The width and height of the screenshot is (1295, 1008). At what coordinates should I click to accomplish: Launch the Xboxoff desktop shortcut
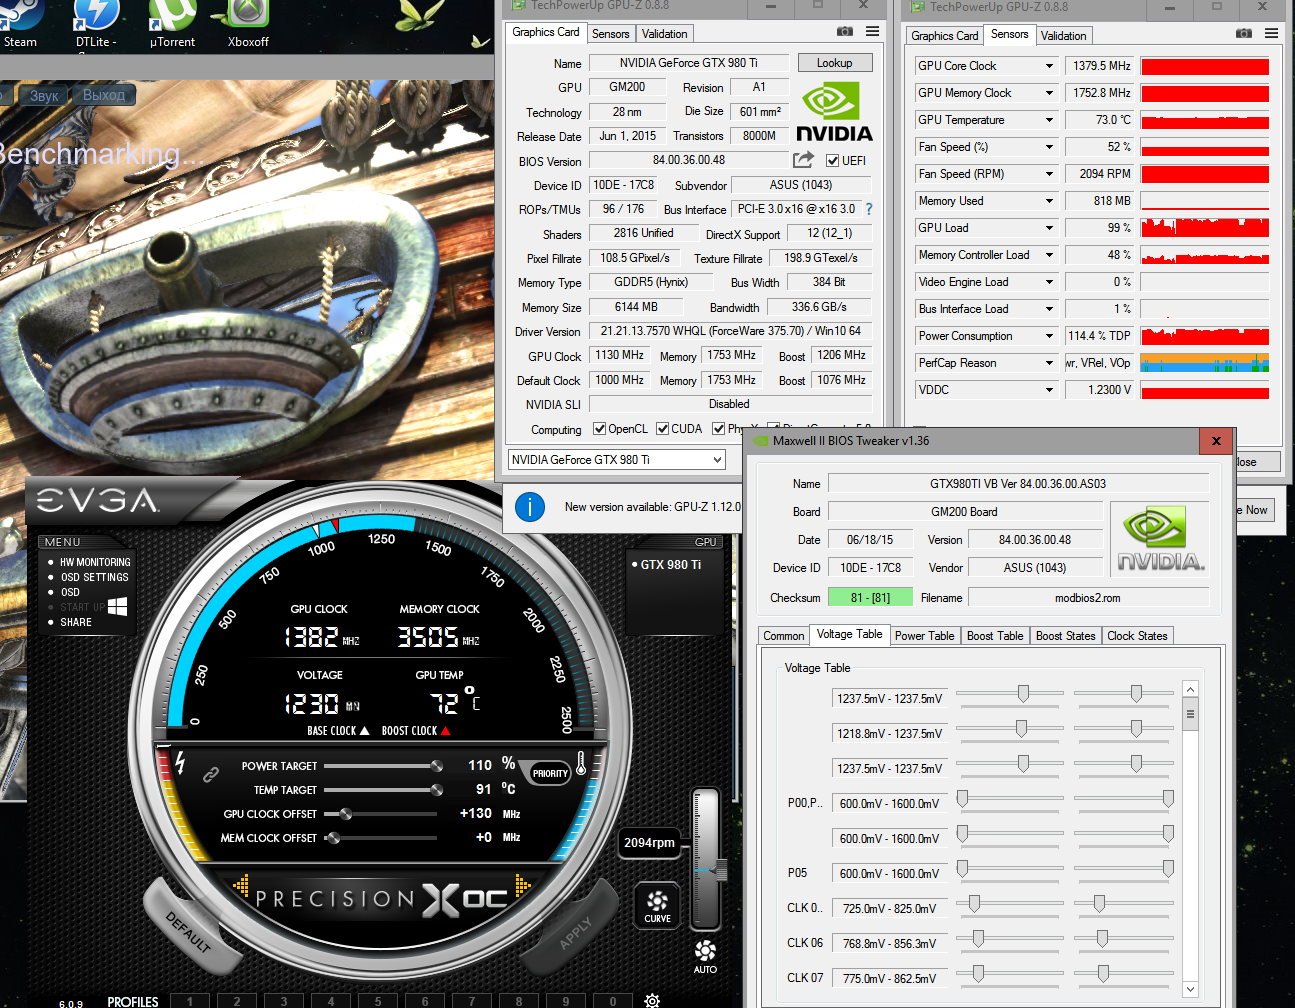(248, 22)
